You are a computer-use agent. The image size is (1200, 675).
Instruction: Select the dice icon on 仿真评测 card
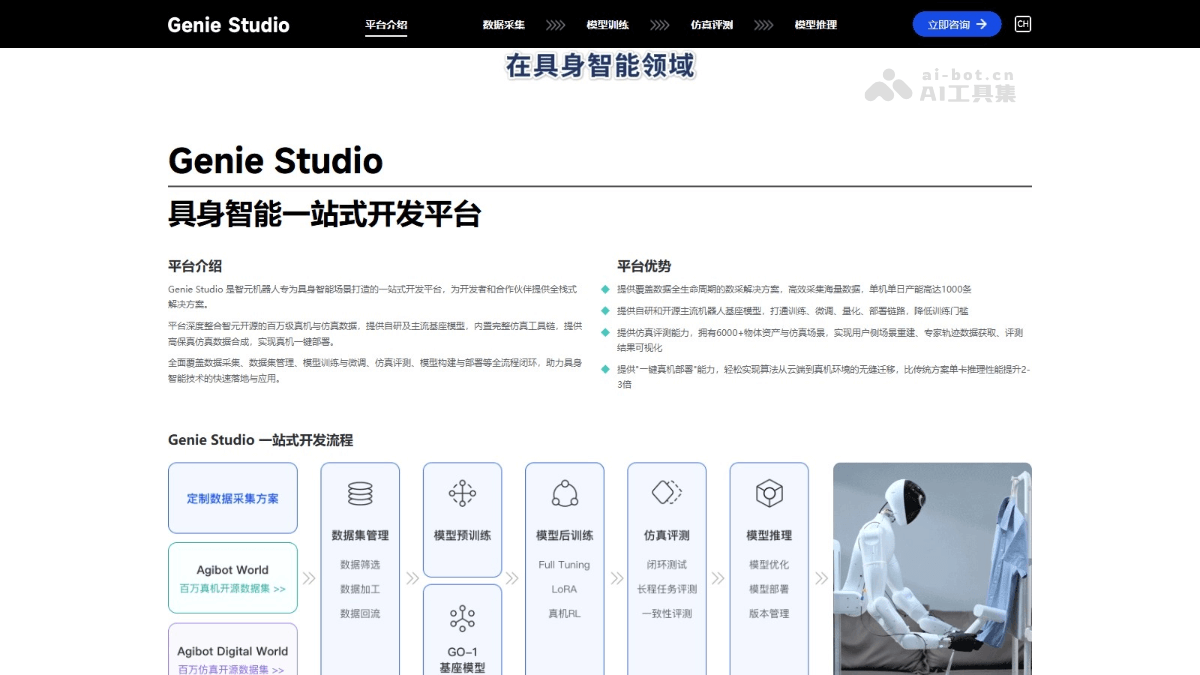tap(666, 493)
